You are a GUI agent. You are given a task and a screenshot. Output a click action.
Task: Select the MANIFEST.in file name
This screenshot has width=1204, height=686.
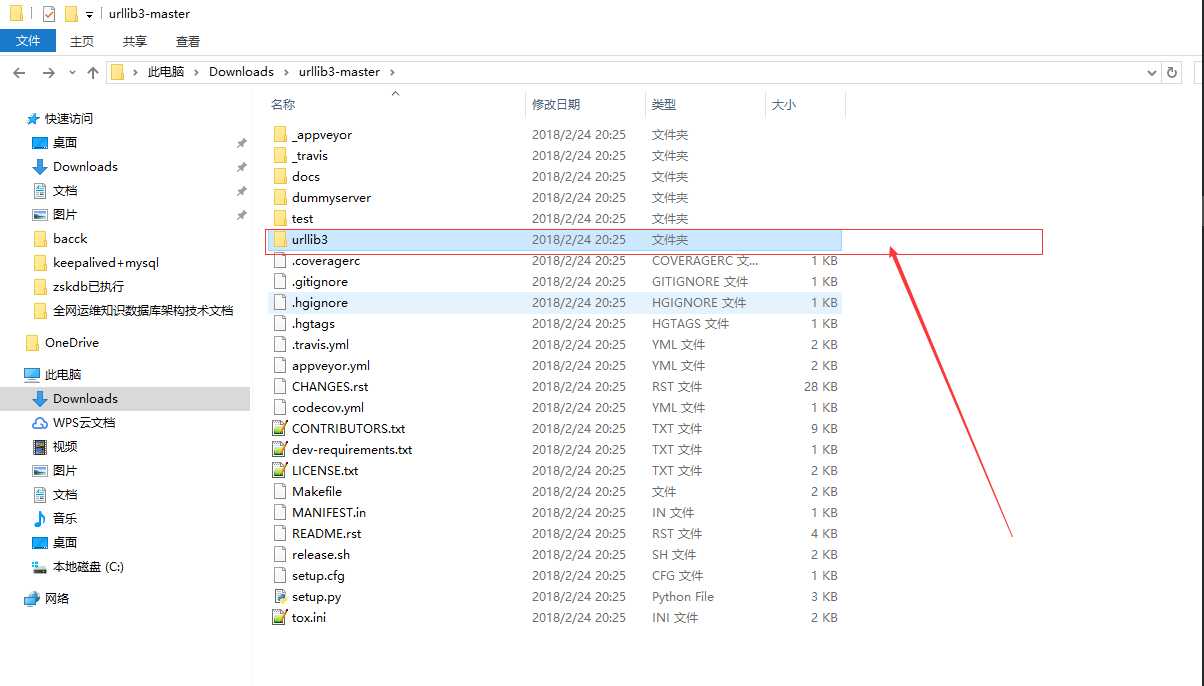(329, 512)
